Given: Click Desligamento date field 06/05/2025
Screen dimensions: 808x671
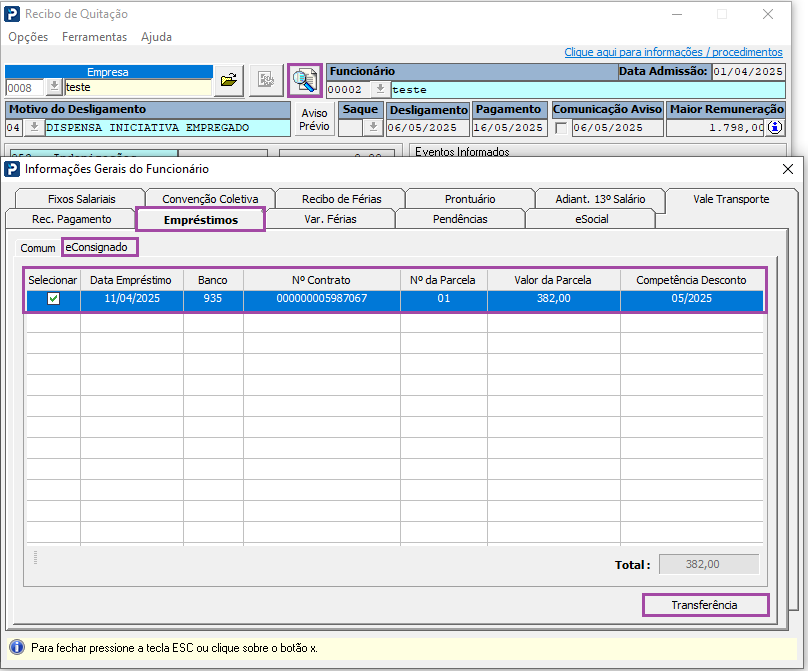Looking at the screenshot, I should [x=428, y=127].
